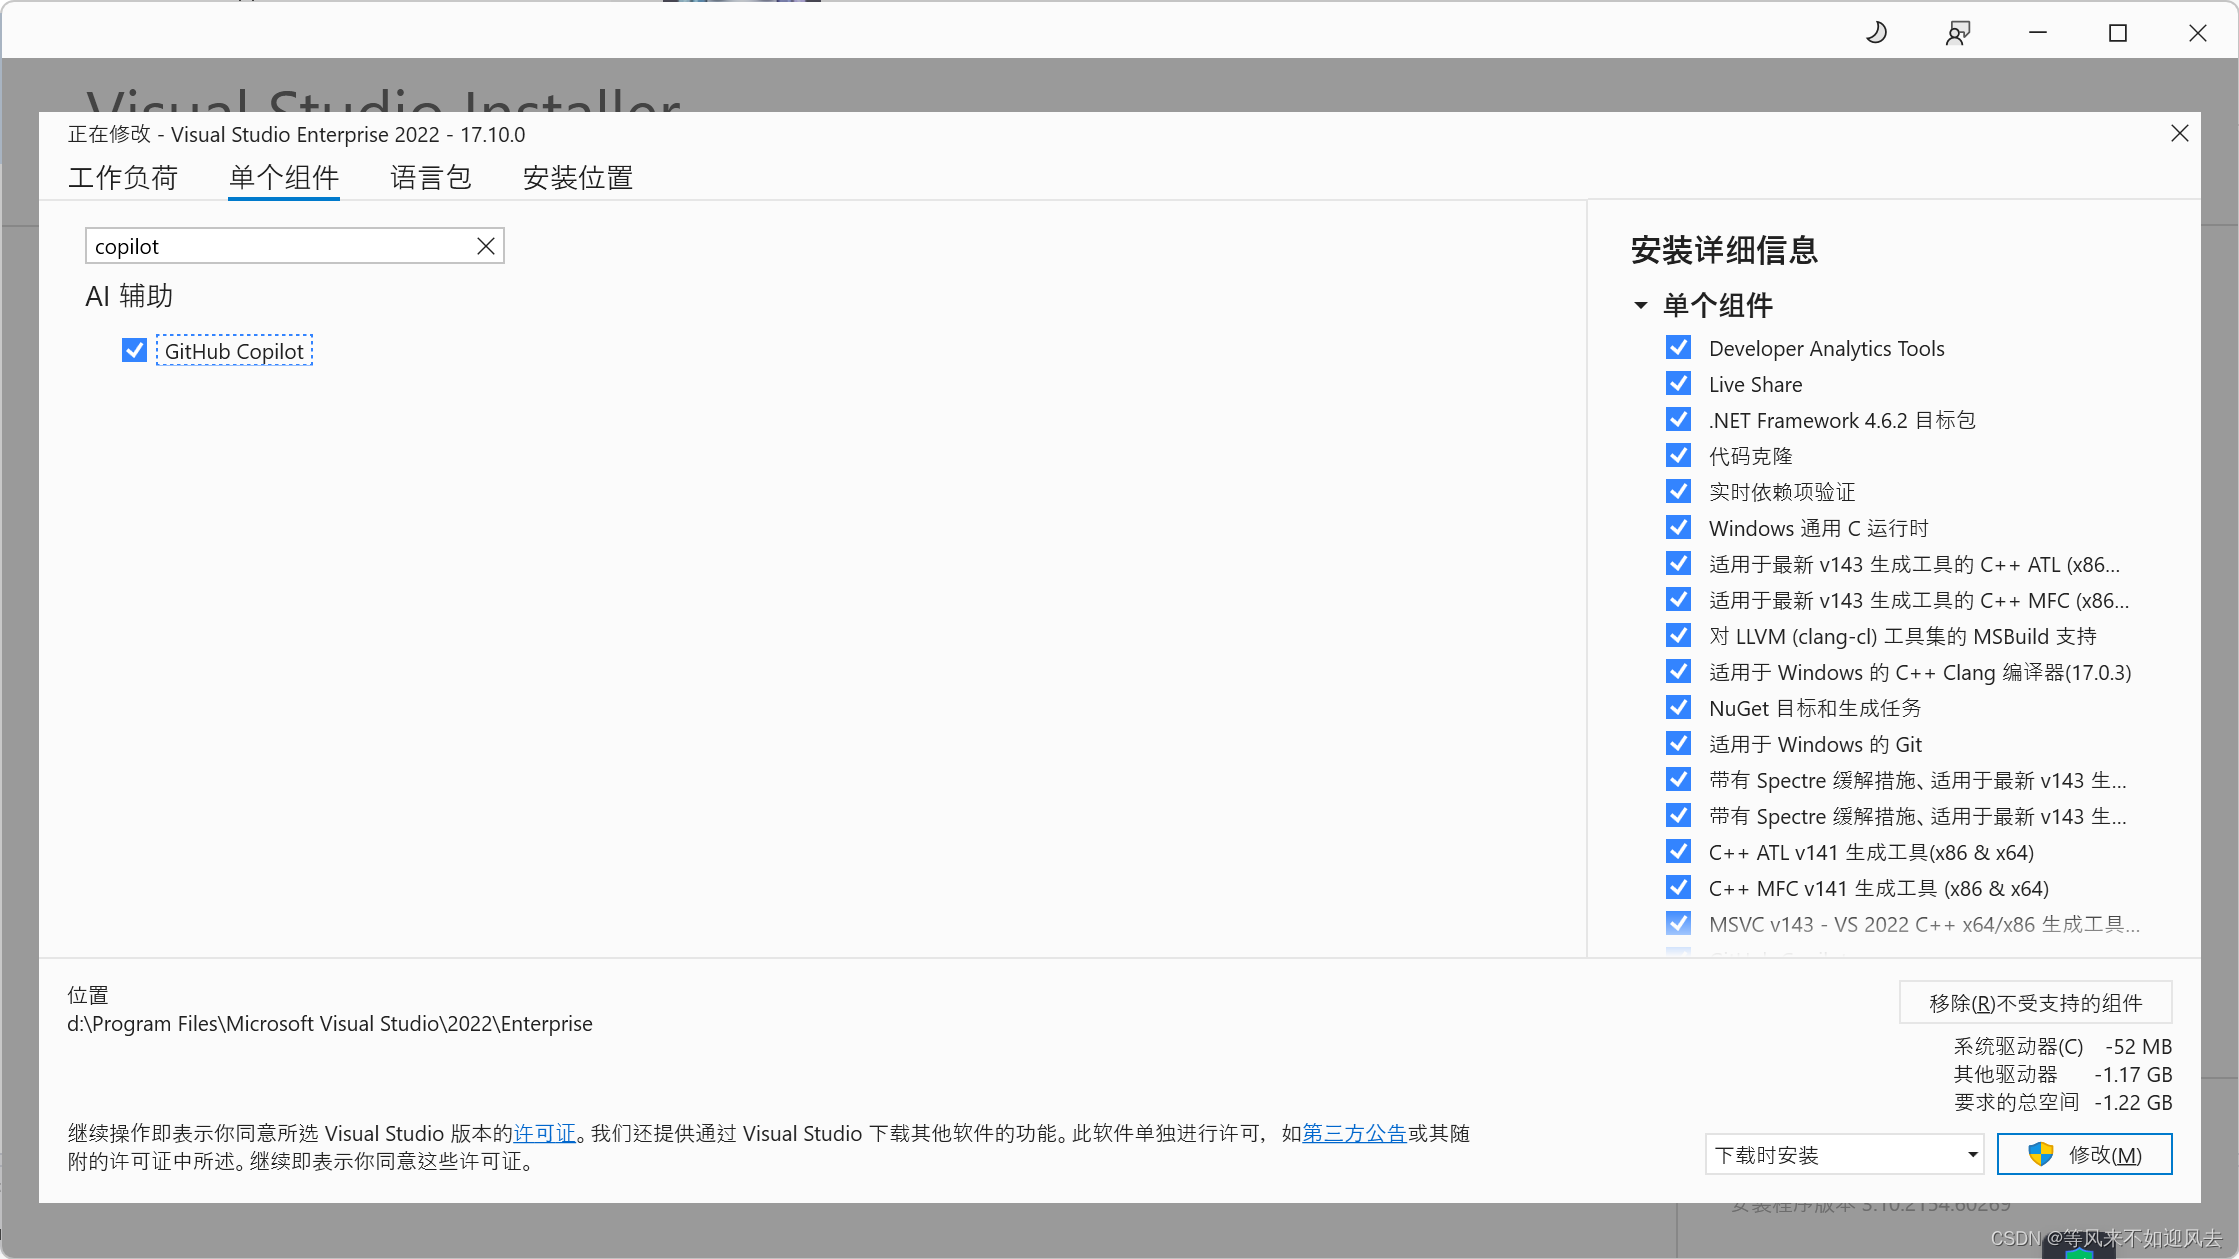
Task: Select the install path text
Action: coord(330,1024)
